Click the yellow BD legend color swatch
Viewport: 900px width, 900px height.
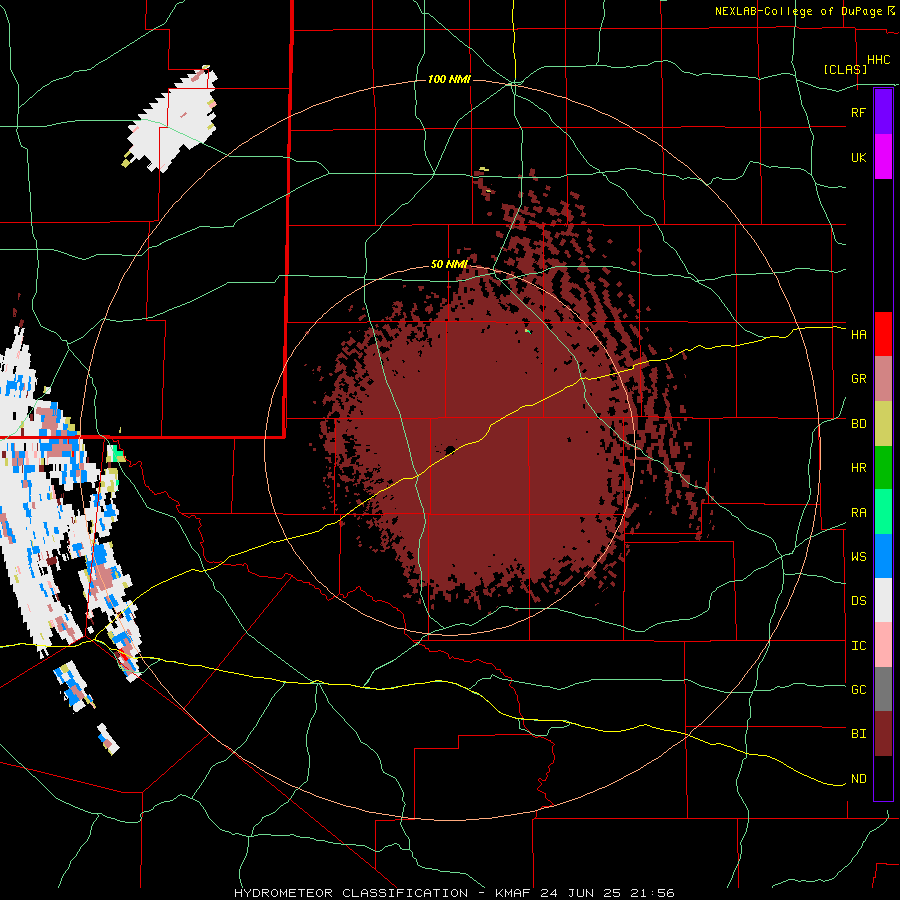(883, 424)
